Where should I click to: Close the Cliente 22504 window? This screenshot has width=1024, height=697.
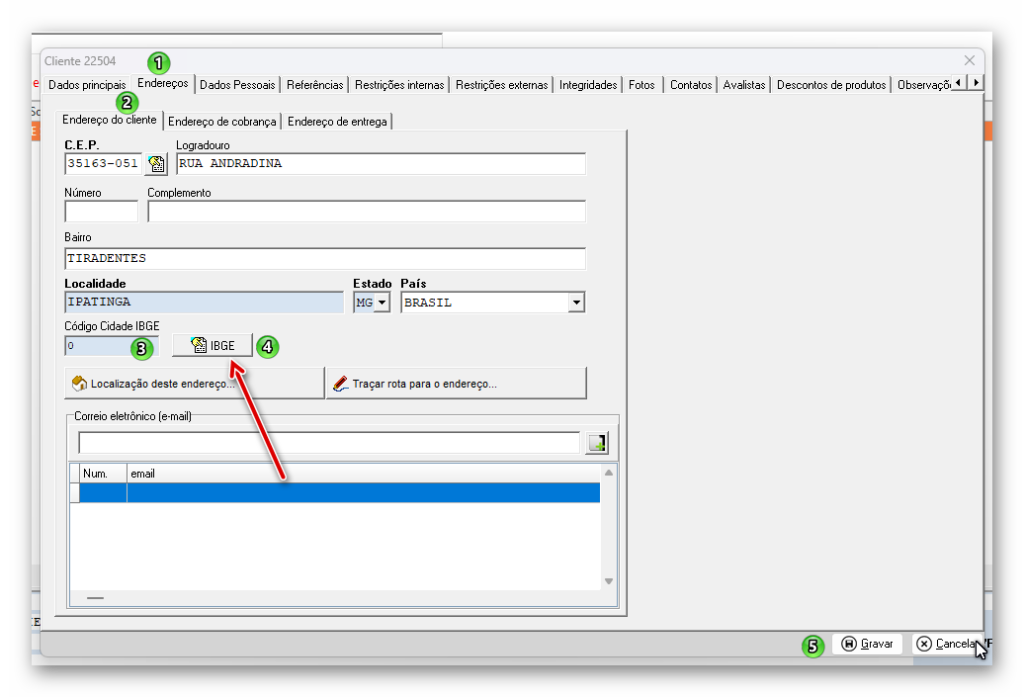pos(969,61)
